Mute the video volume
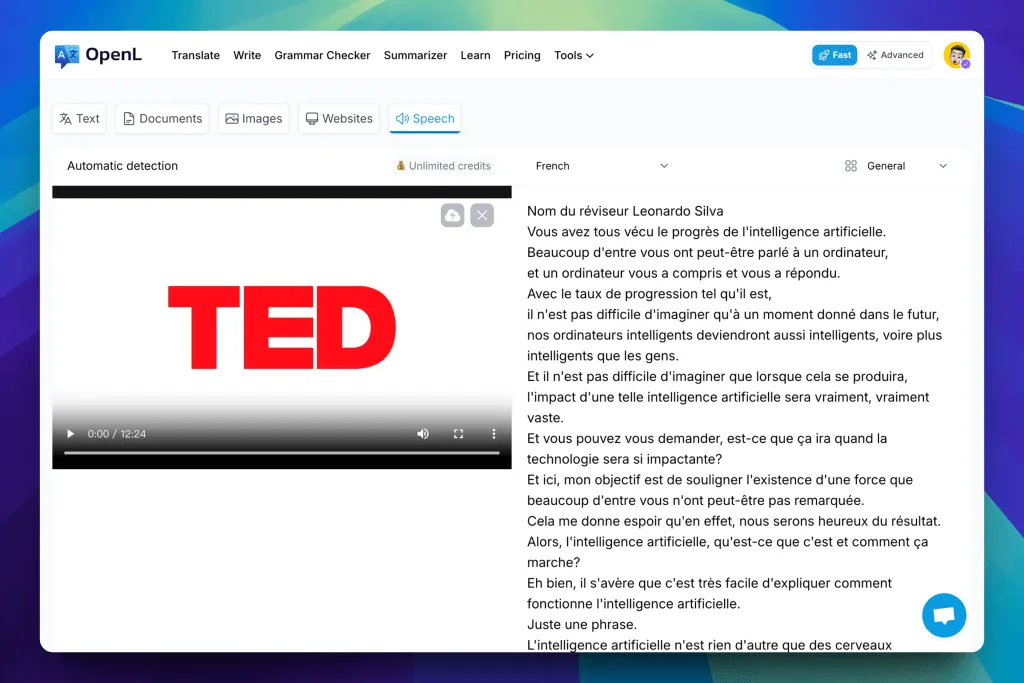Viewport: 1024px width, 683px height. (423, 434)
